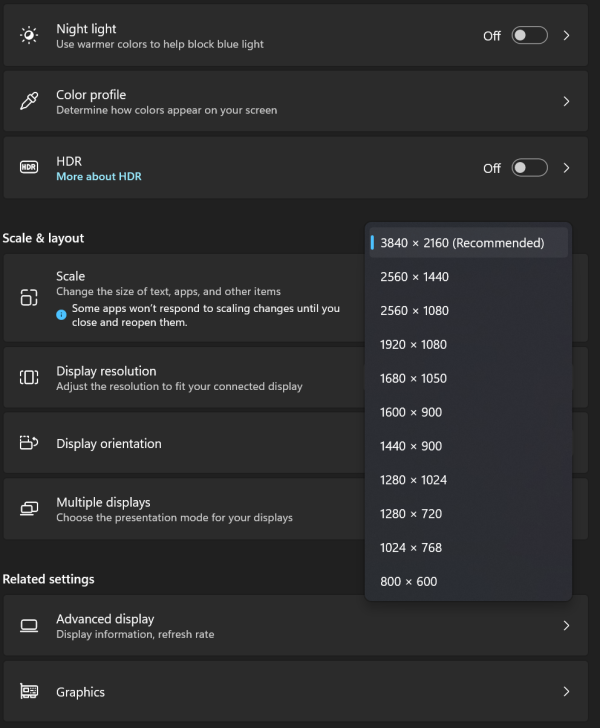
Task: Choose 1440 × 900 resolution option
Action: (468, 446)
